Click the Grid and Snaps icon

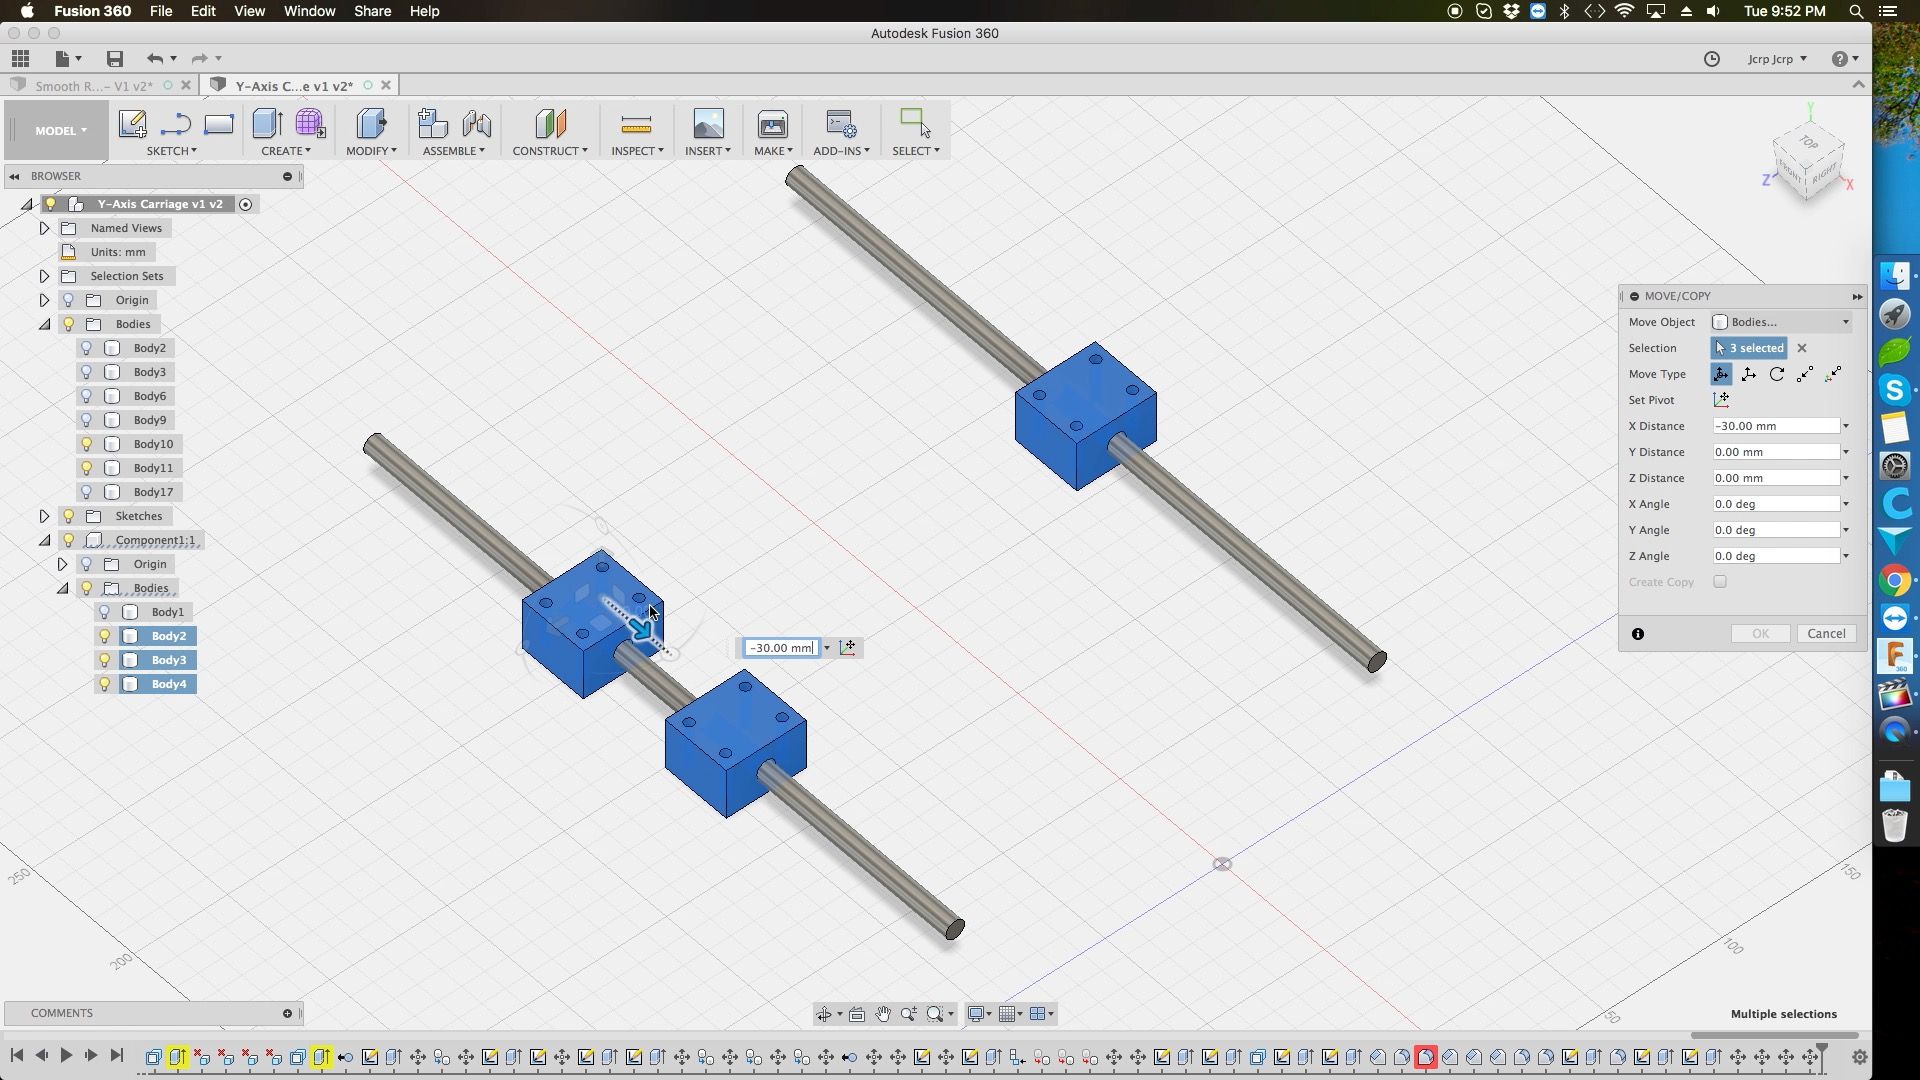(x=1008, y=1013)
